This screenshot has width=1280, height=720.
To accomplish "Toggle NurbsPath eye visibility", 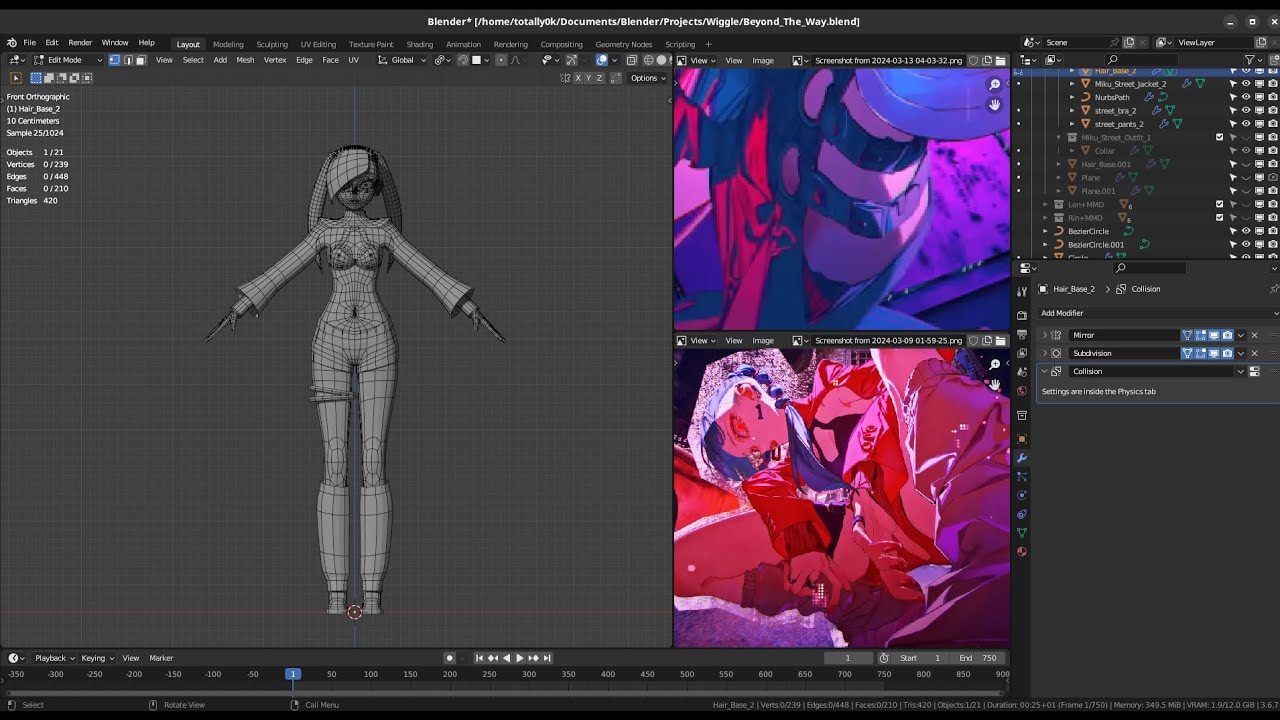I will [1246, 97].
